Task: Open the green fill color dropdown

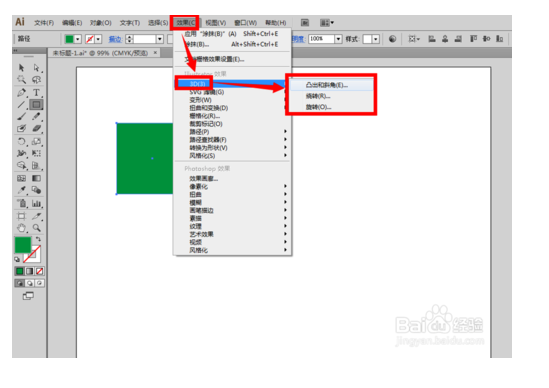Action: 78,39
